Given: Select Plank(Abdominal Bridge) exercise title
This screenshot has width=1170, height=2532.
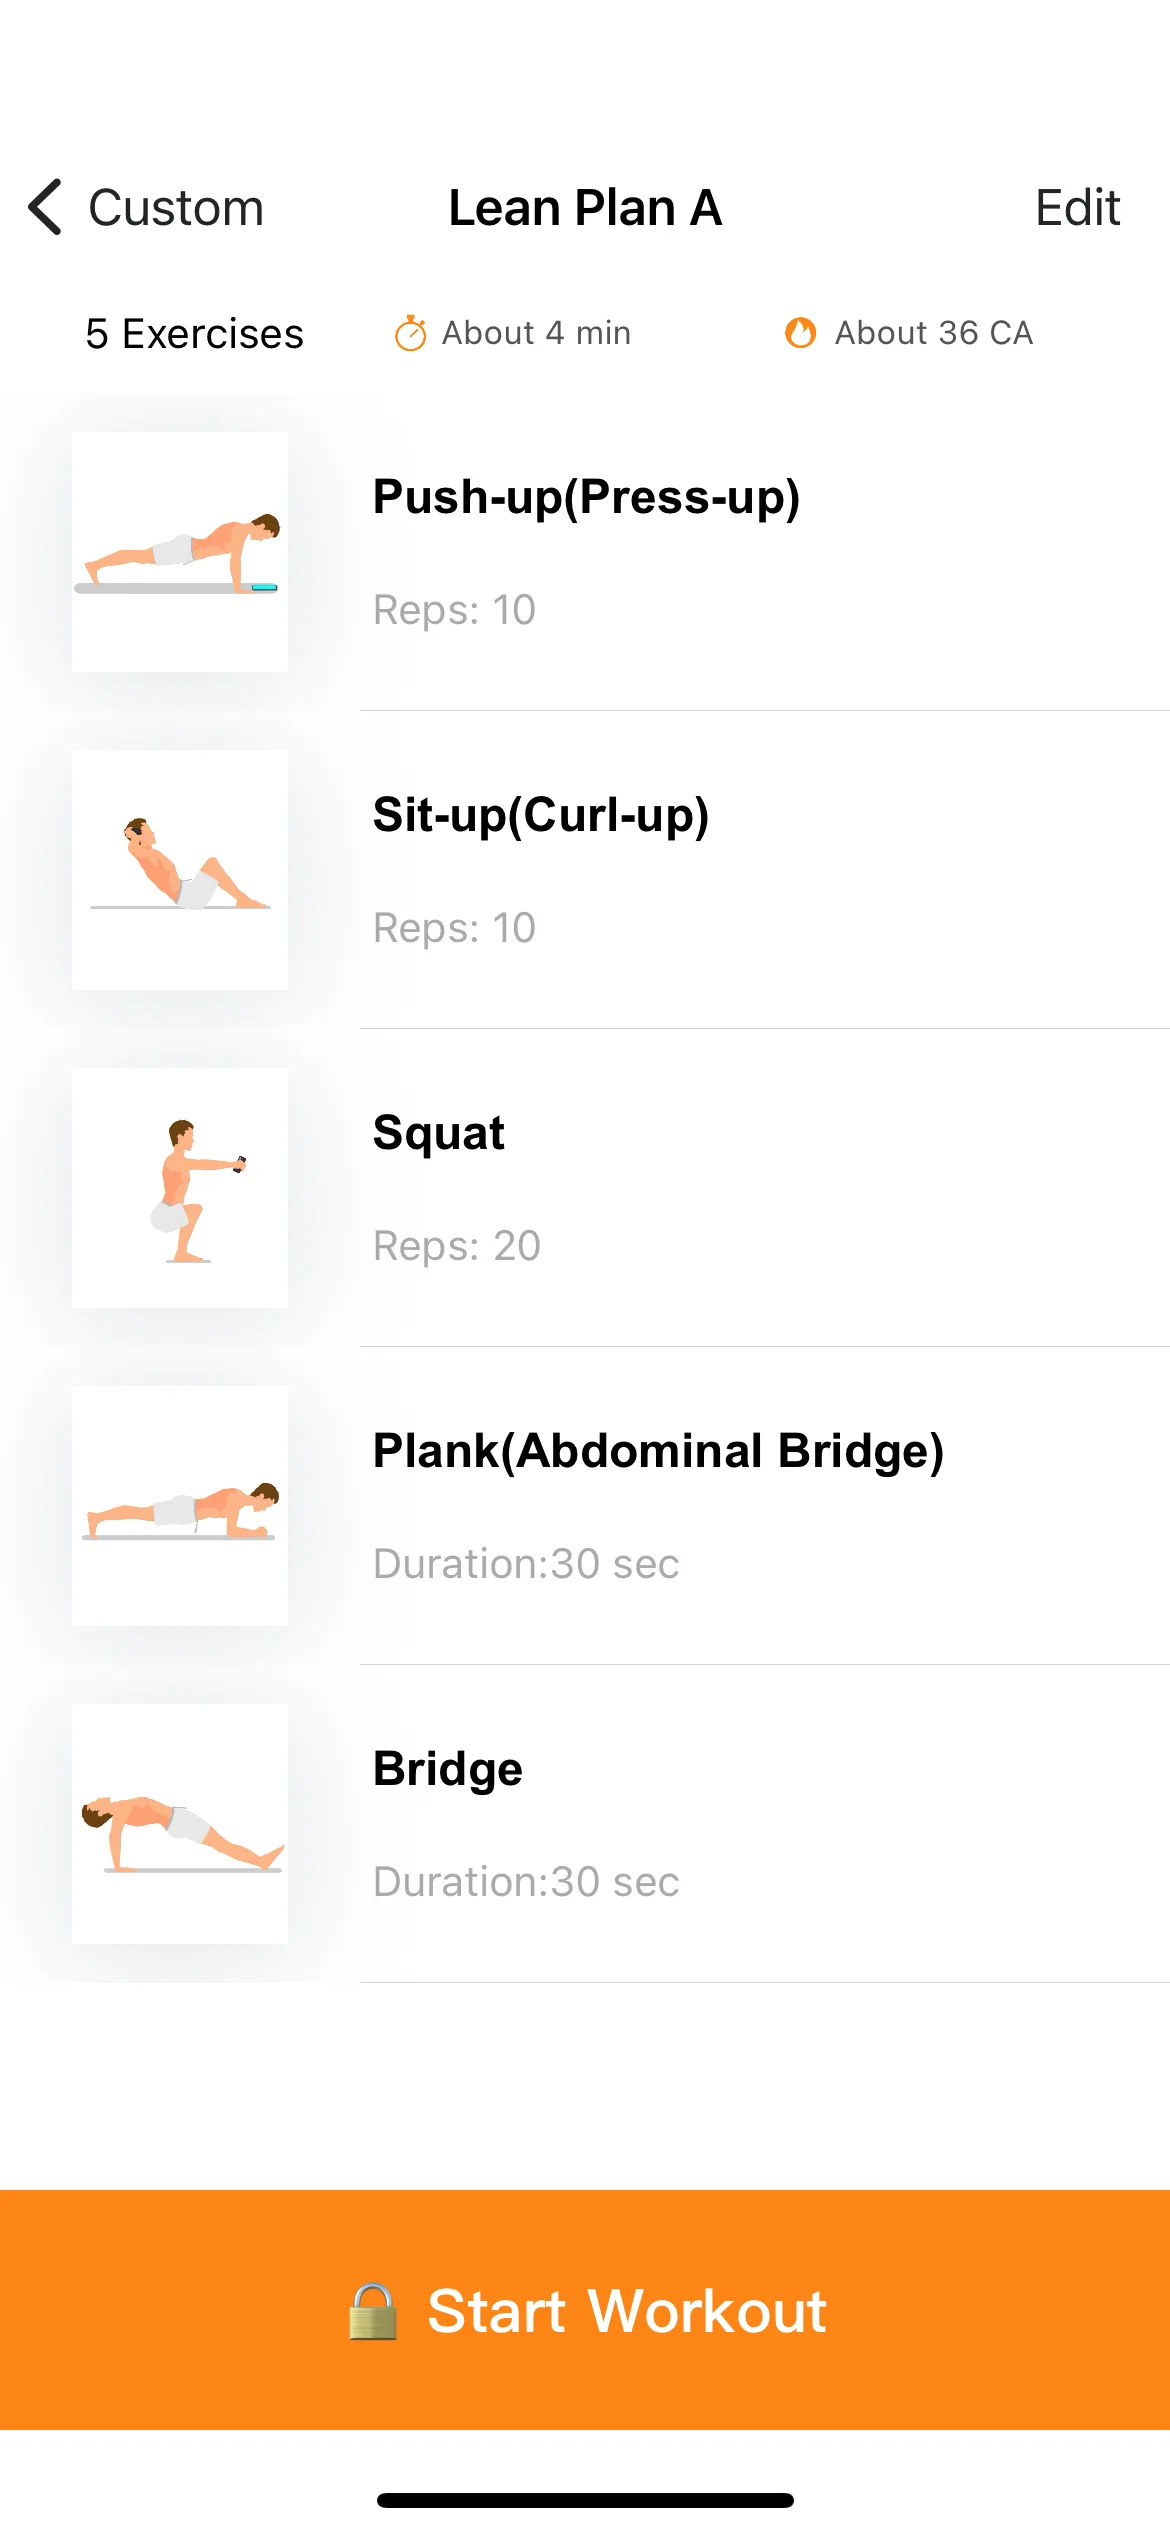Looking at the screenshot, I should point(658,1451).
